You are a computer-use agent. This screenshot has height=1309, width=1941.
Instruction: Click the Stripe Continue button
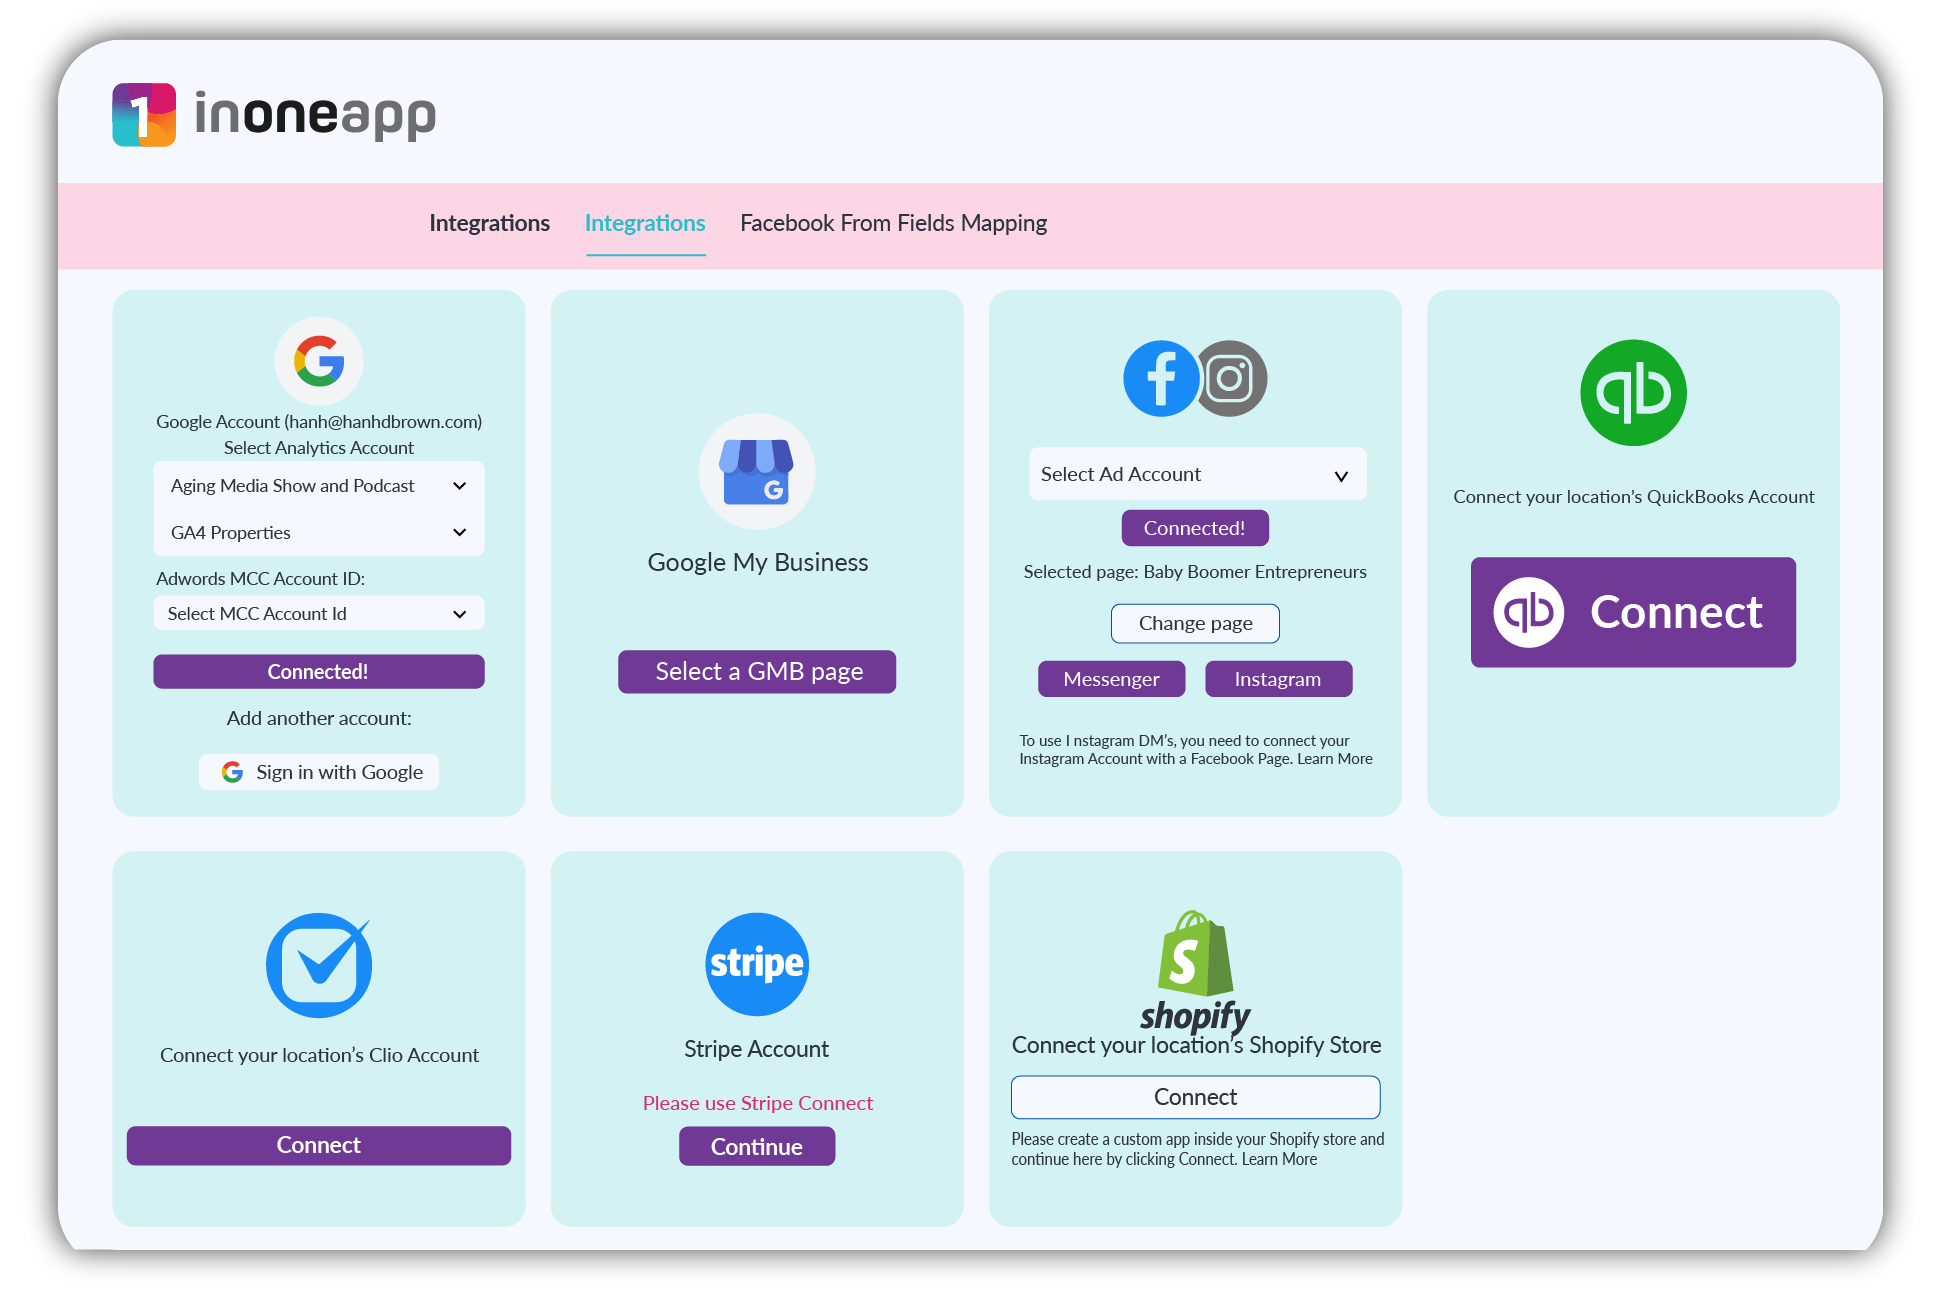tap(757, 1147)
